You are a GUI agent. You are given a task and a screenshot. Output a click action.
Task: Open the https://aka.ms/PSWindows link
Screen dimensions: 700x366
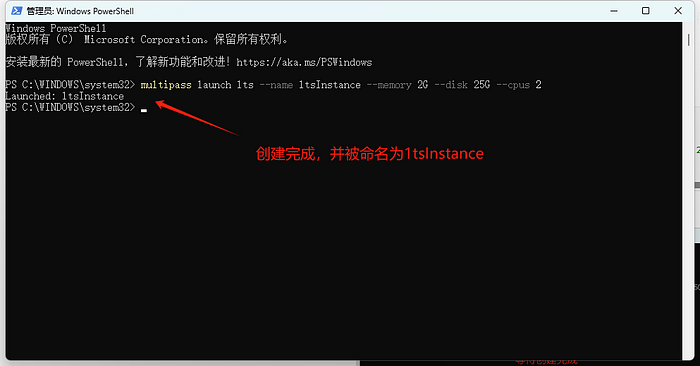point(304,62)
